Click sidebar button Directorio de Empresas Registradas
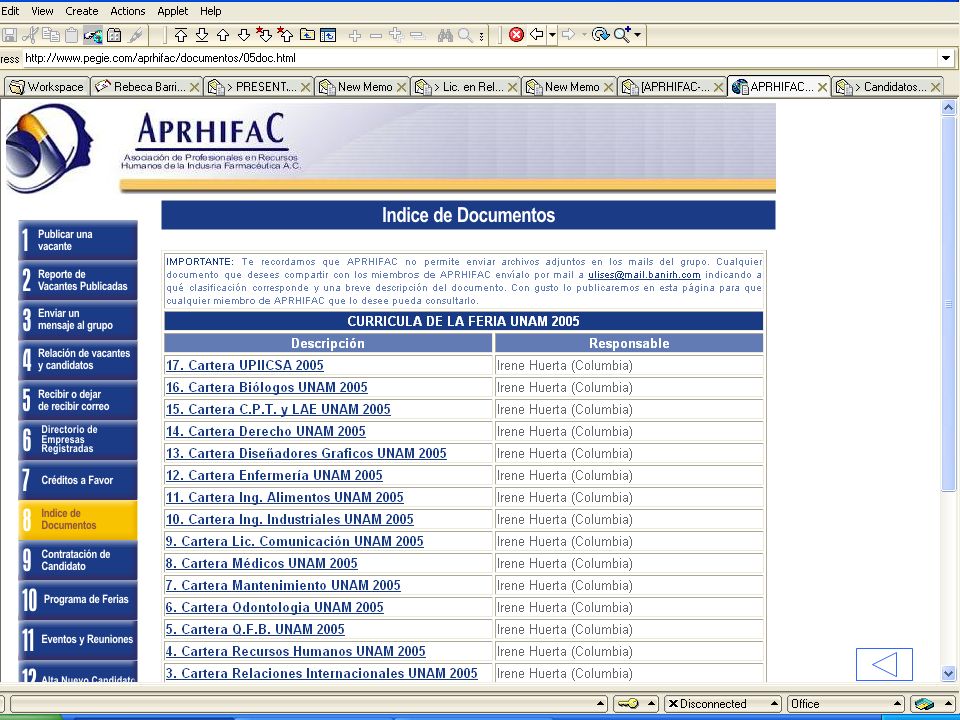 pyautogui.click(x=78, y=440)
